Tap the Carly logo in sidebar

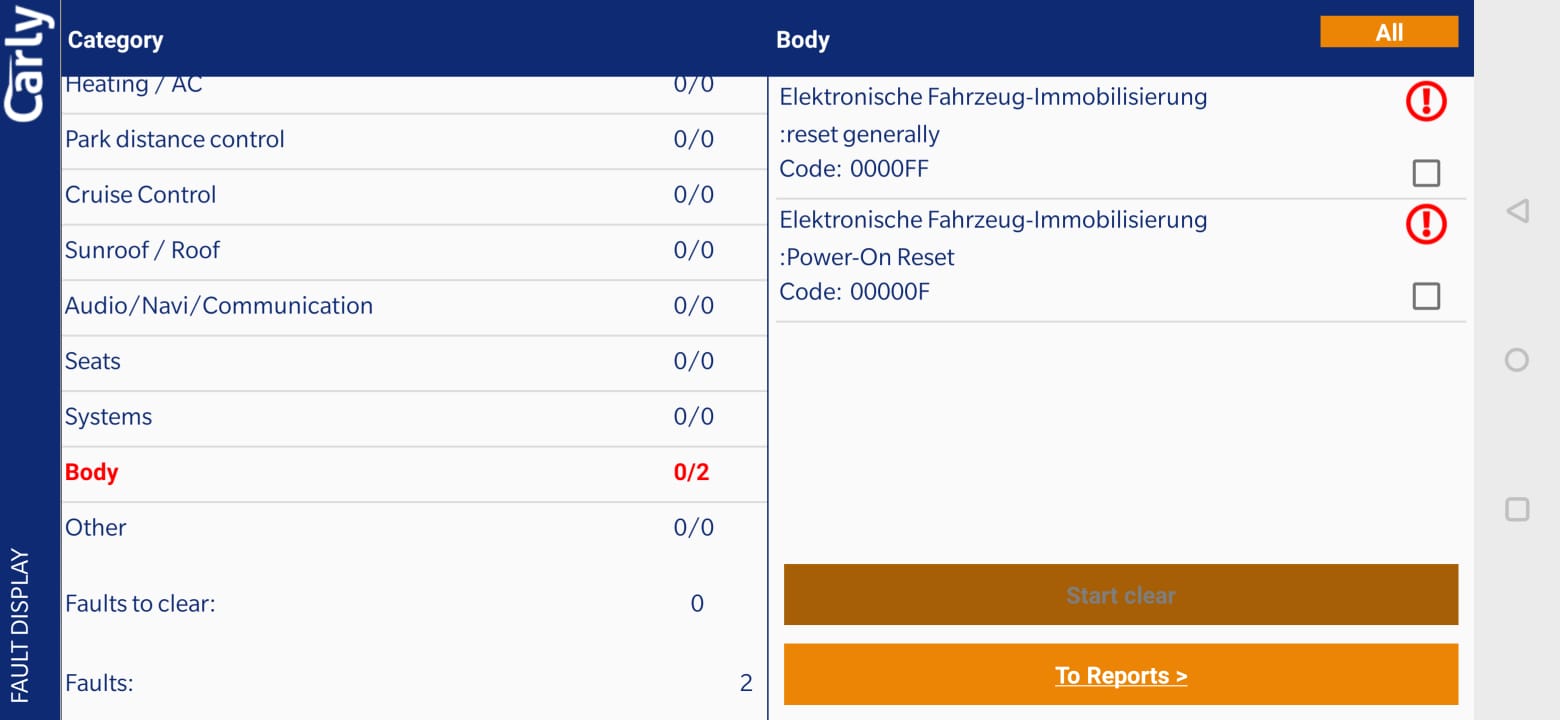pyautogui.click(x=27, y=64)
